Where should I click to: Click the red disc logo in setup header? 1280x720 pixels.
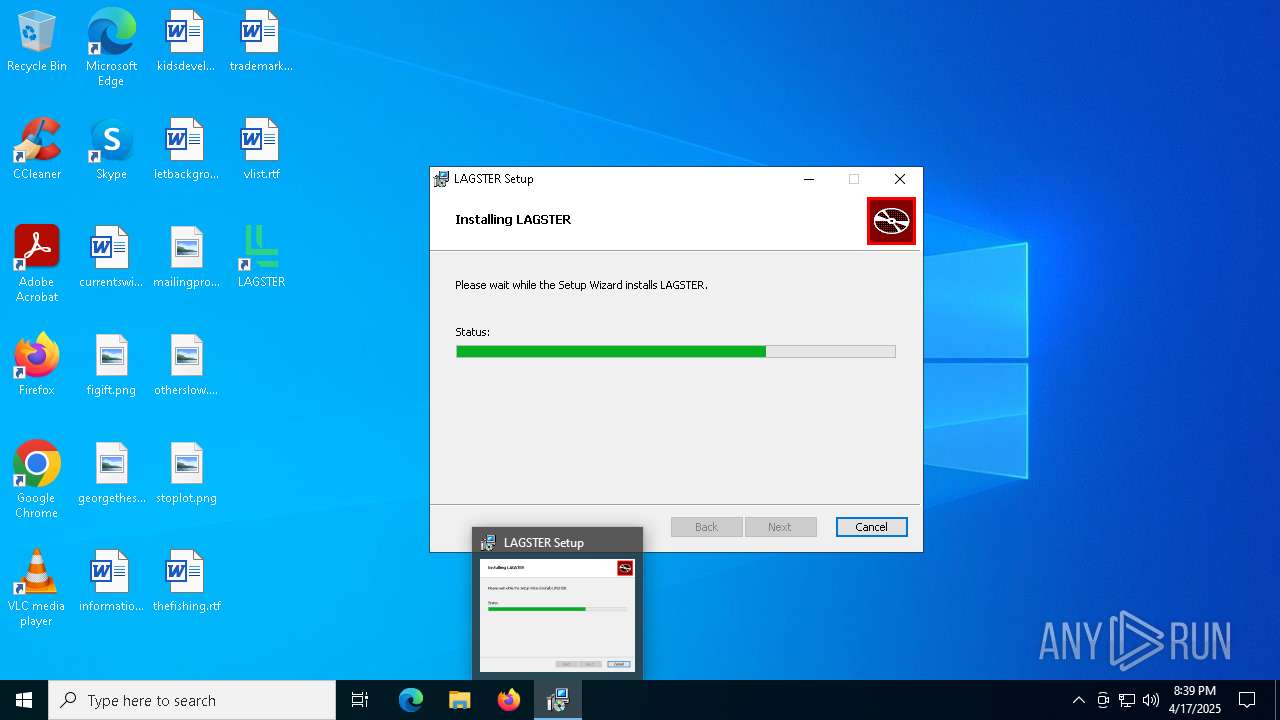pyautogui.click(x=891, y=221)
